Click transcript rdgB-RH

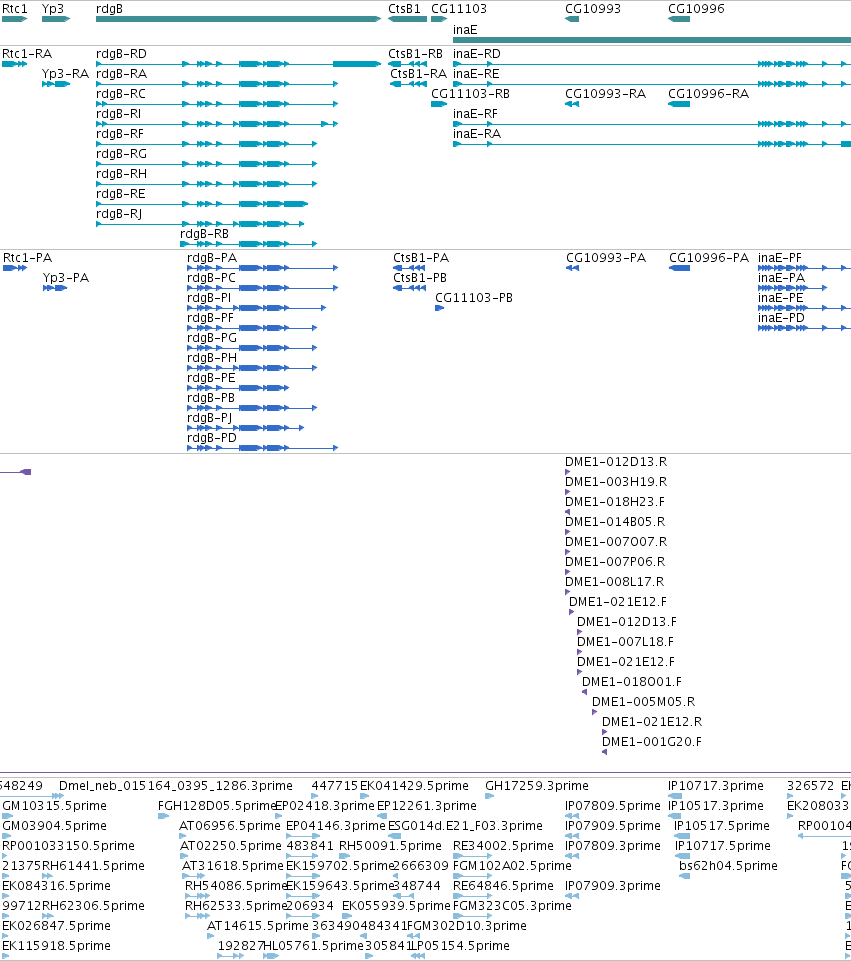[206, 184]
